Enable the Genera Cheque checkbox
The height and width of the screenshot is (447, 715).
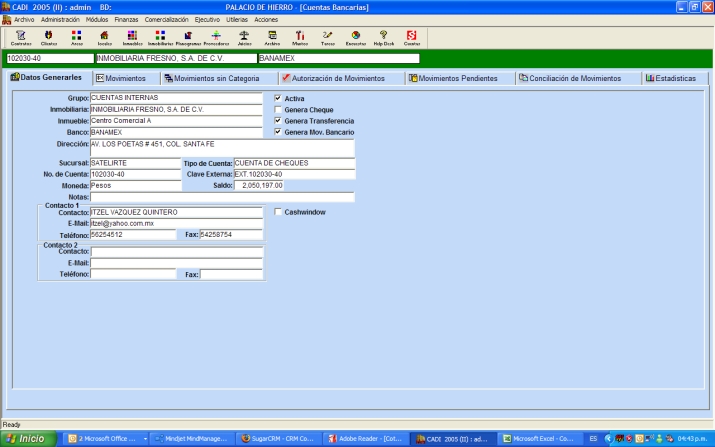pos(278,109)
